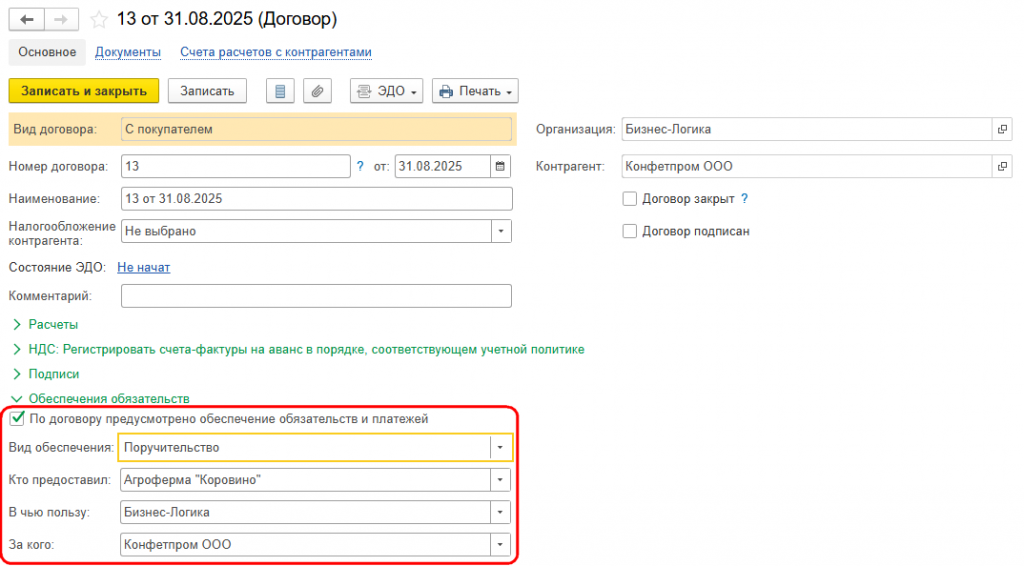Open Вид обеспечения dropdown arrow
This screenshot has height=566, width=1024.
[500, 448]
